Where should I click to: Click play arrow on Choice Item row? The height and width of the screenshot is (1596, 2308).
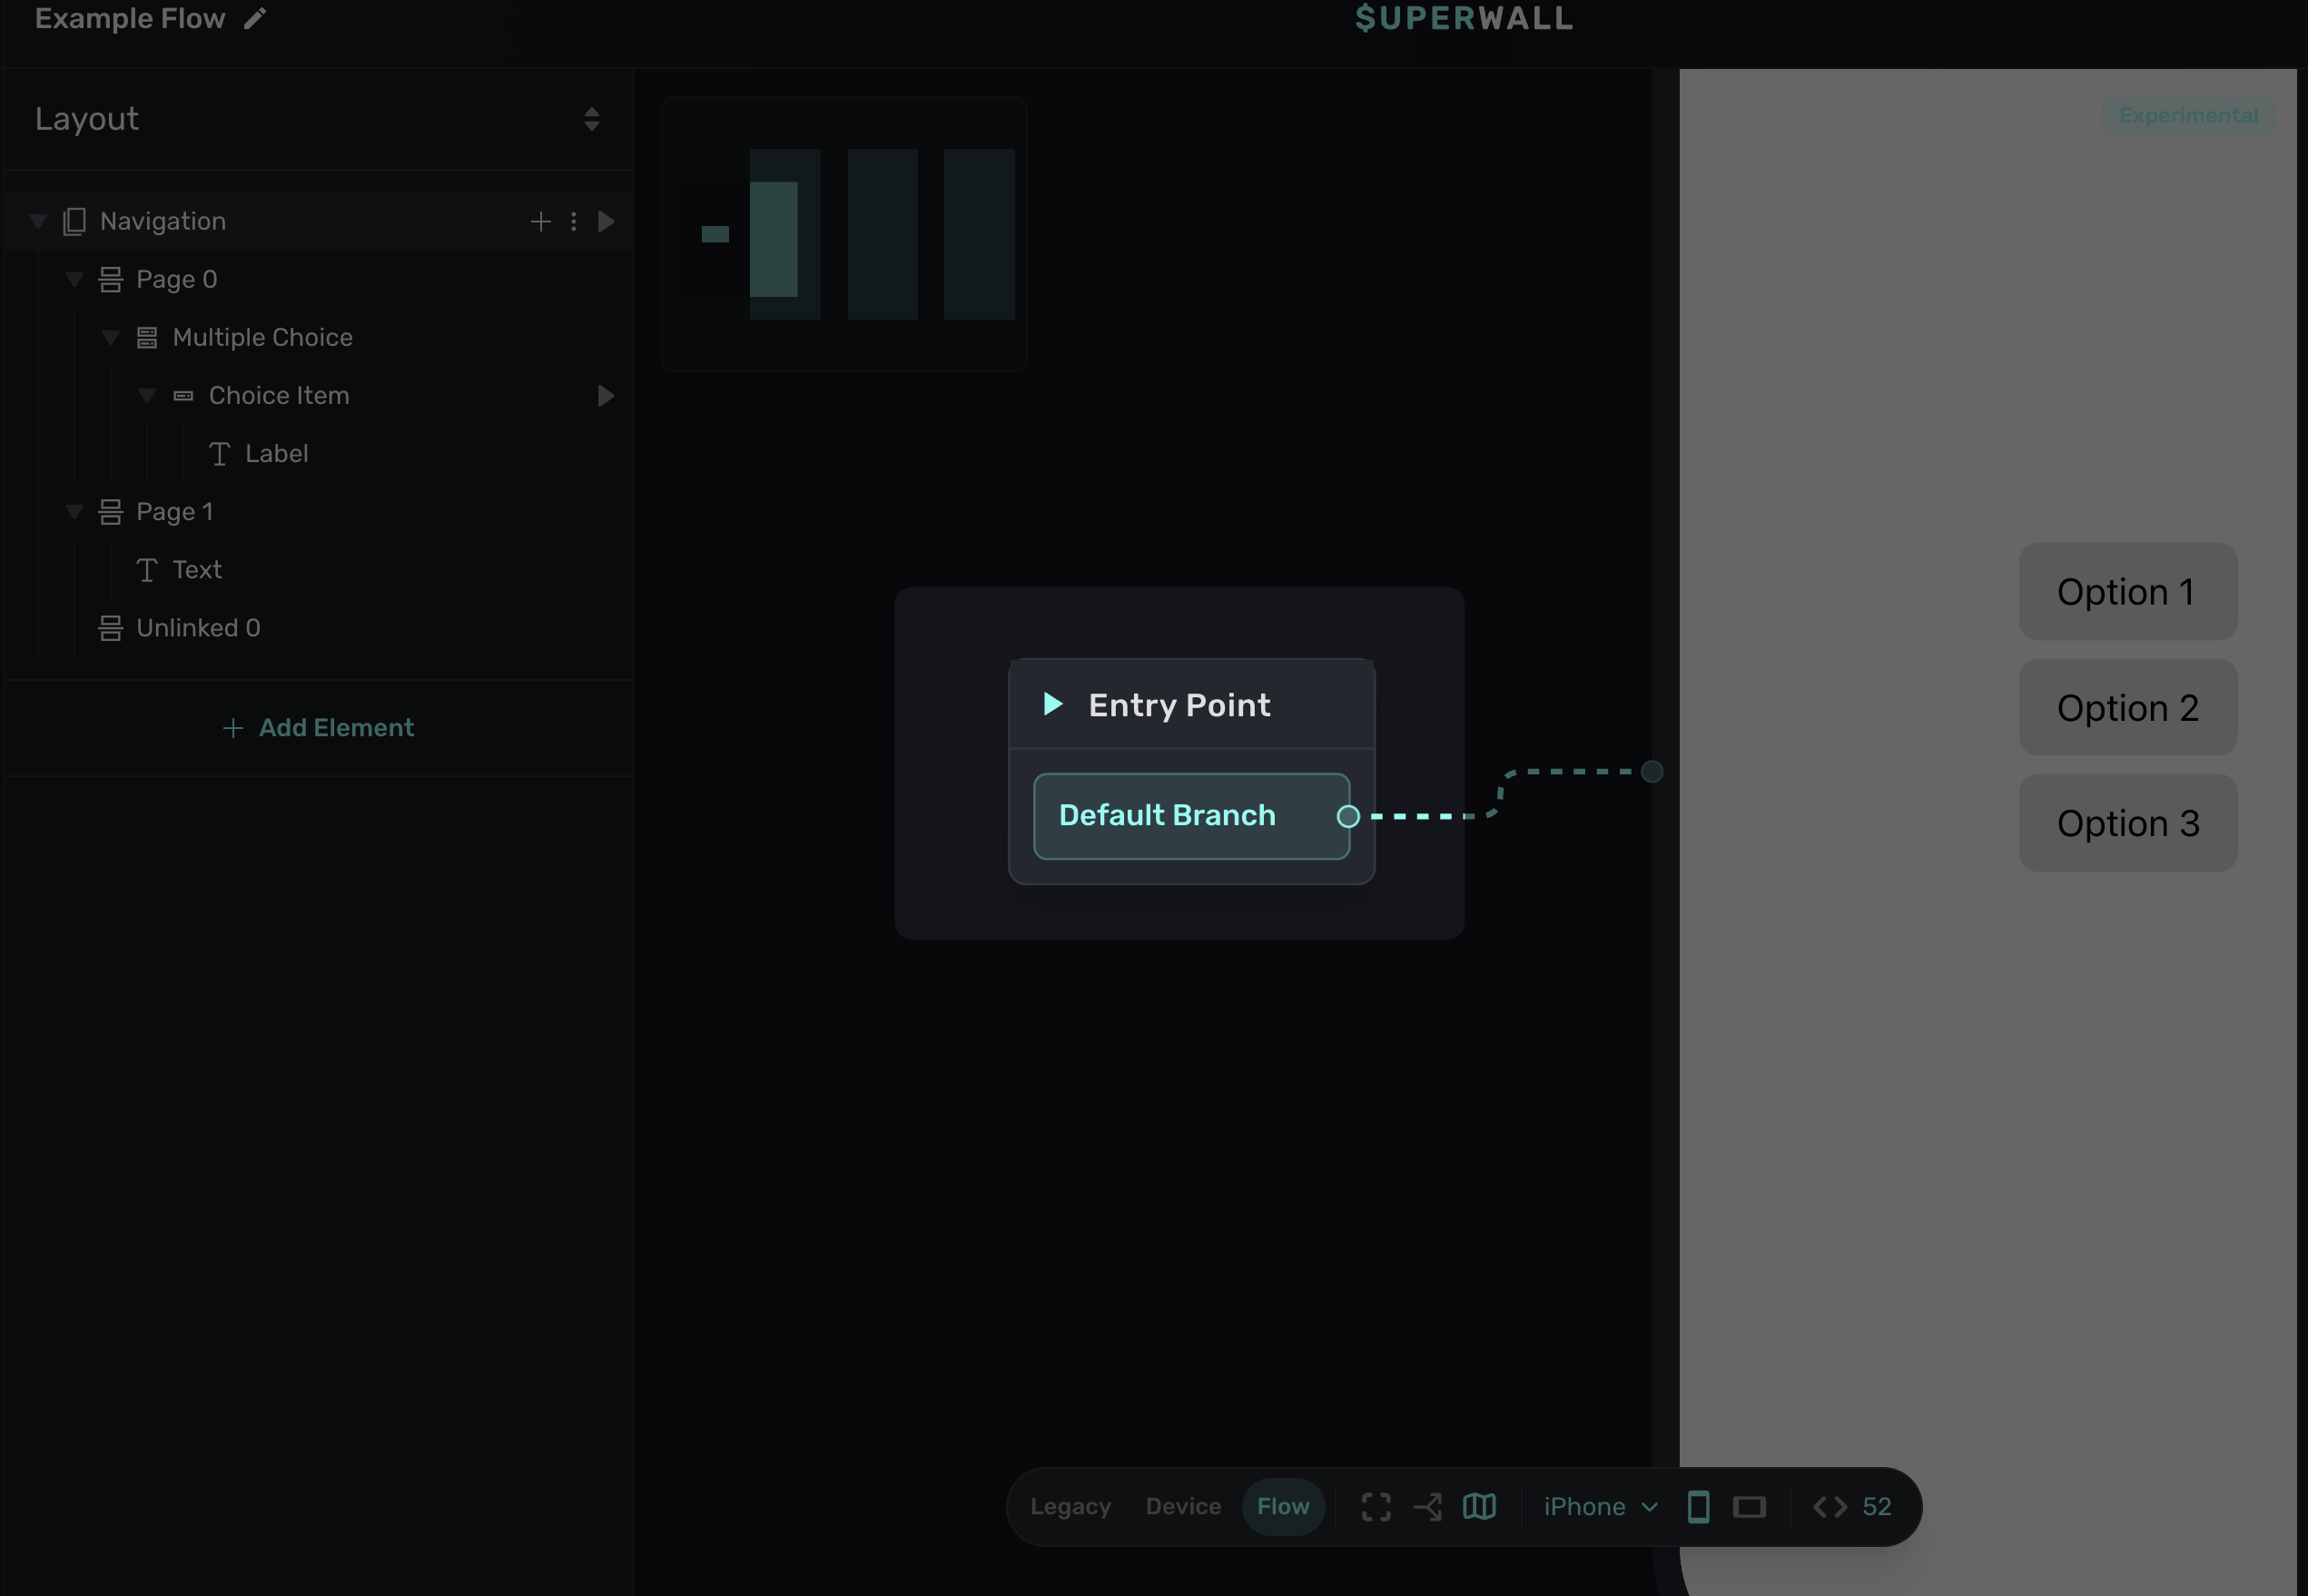[x=606, y=396]
